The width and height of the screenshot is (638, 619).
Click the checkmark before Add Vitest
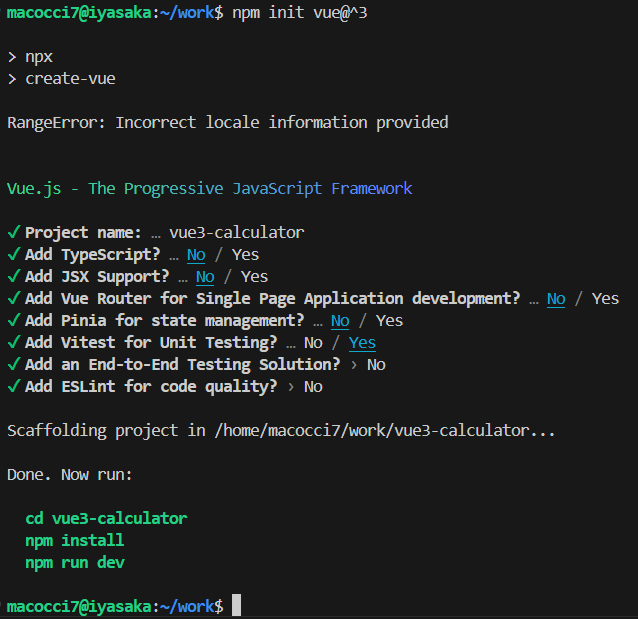click(13, 343)
